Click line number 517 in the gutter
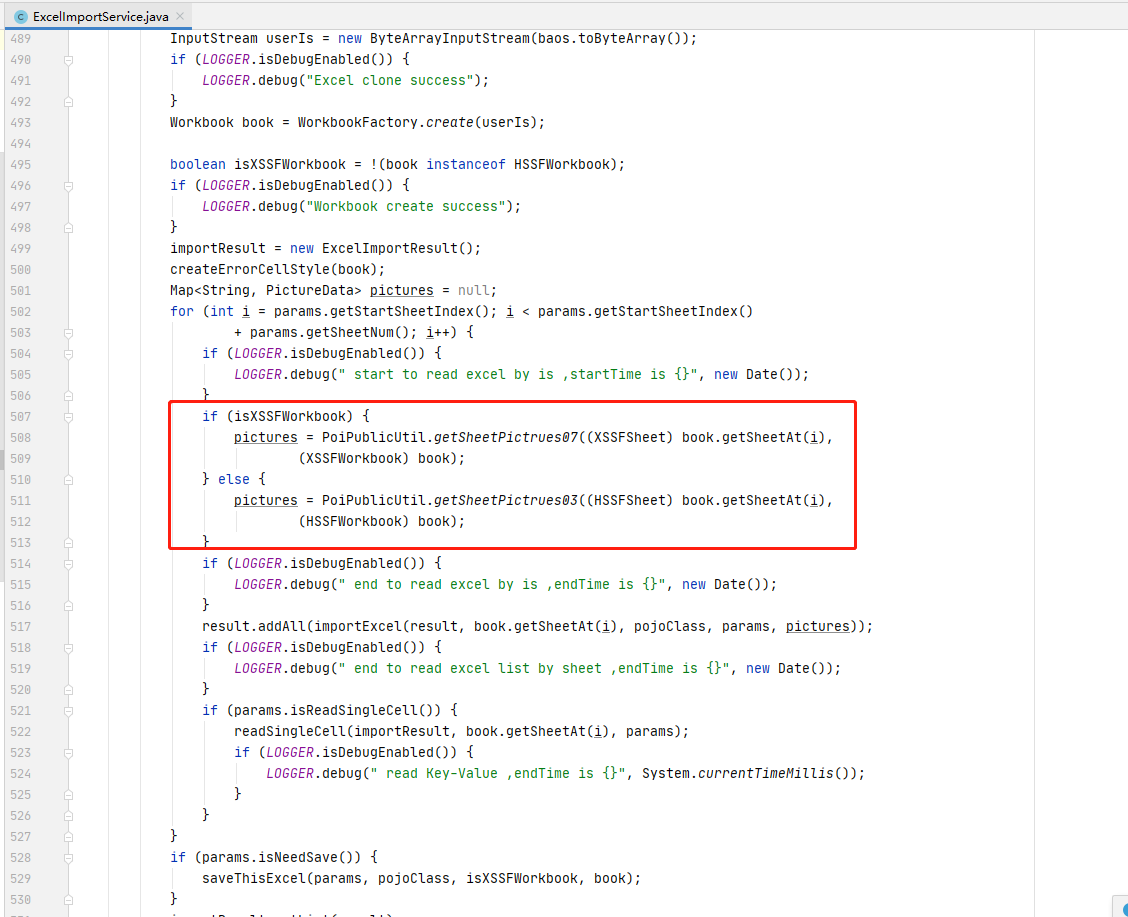The height and width of the screenshot is (917, 1128). click(21, 626)
